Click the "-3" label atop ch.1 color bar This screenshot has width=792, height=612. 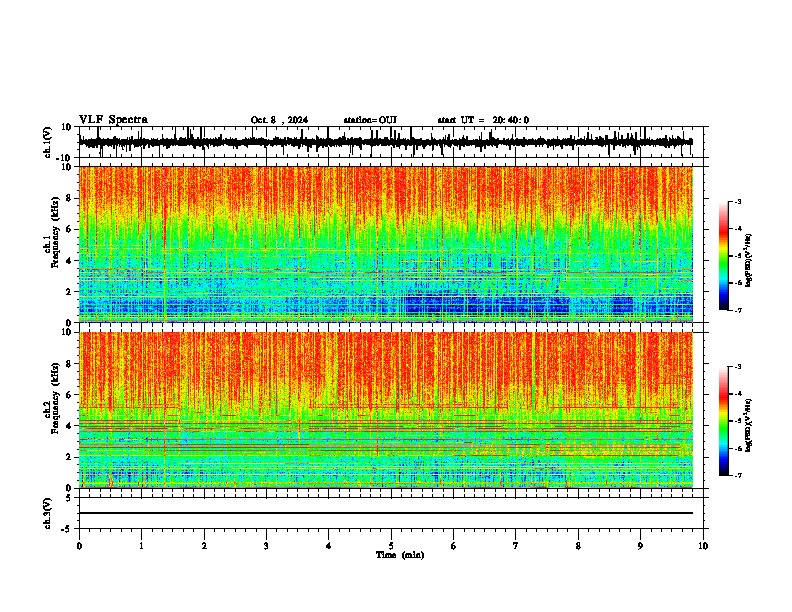737,201
